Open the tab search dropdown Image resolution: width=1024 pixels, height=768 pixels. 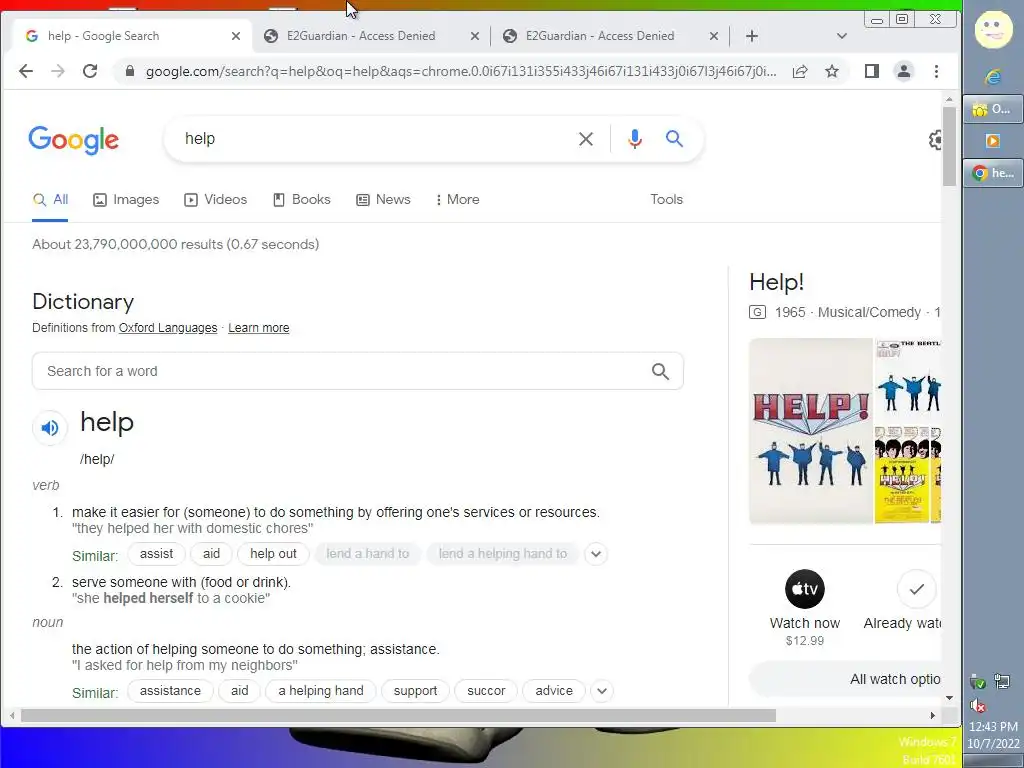pyautogui.click(x=842, y=36)
